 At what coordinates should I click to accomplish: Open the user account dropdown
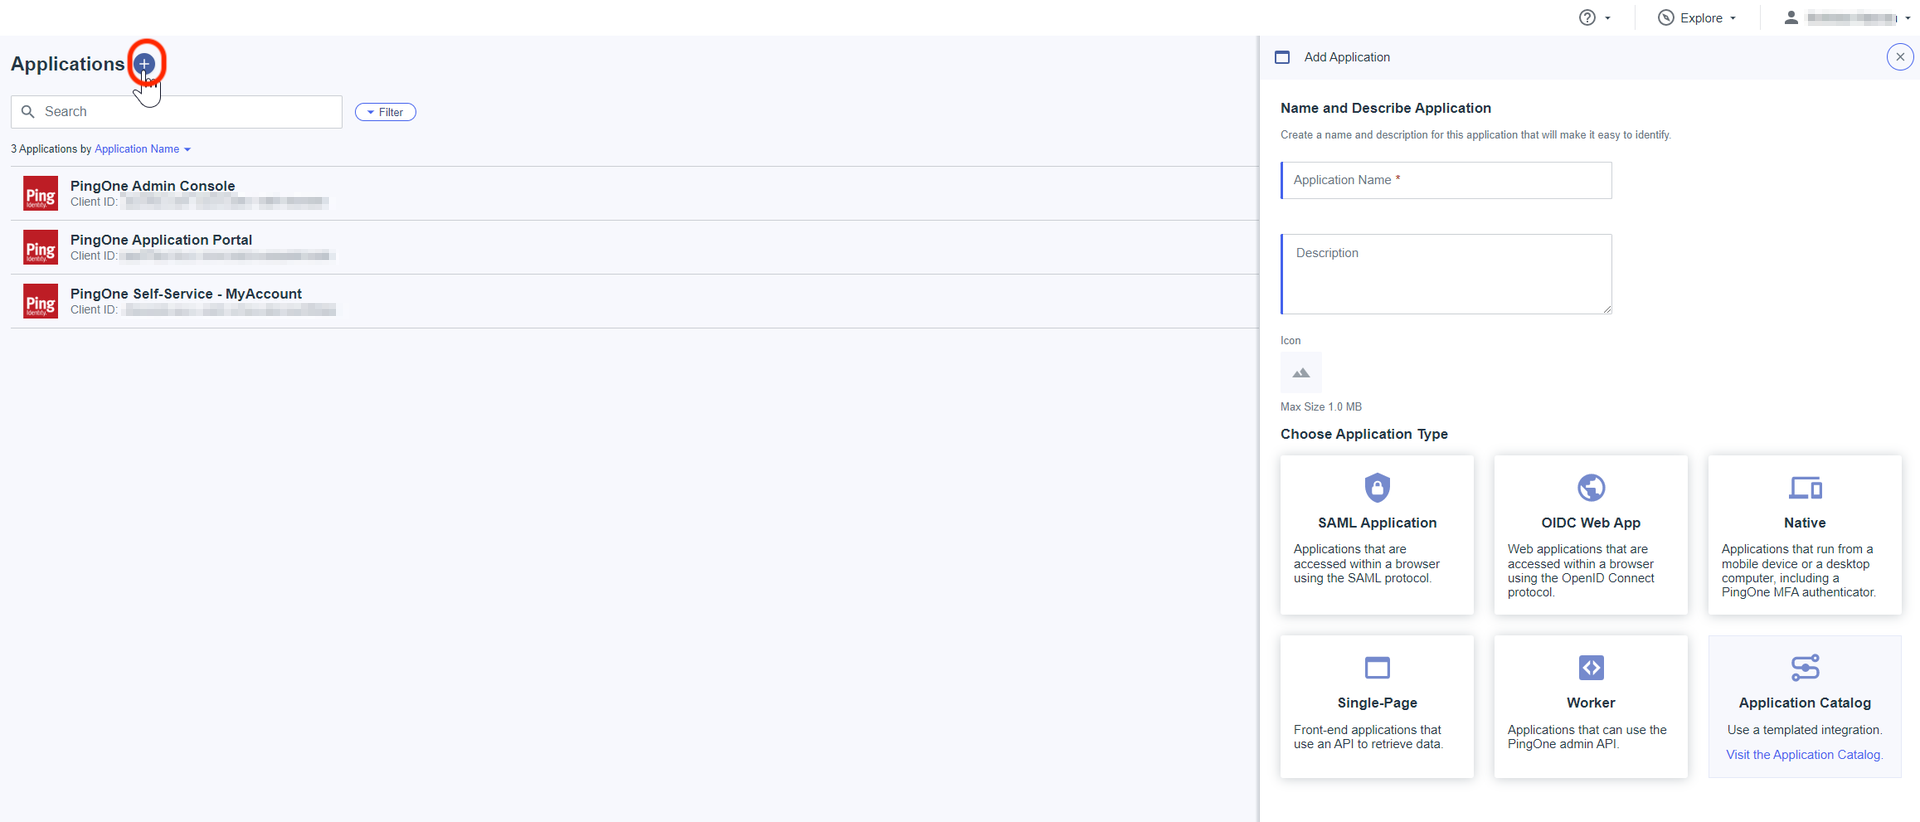pos(1849,18)
